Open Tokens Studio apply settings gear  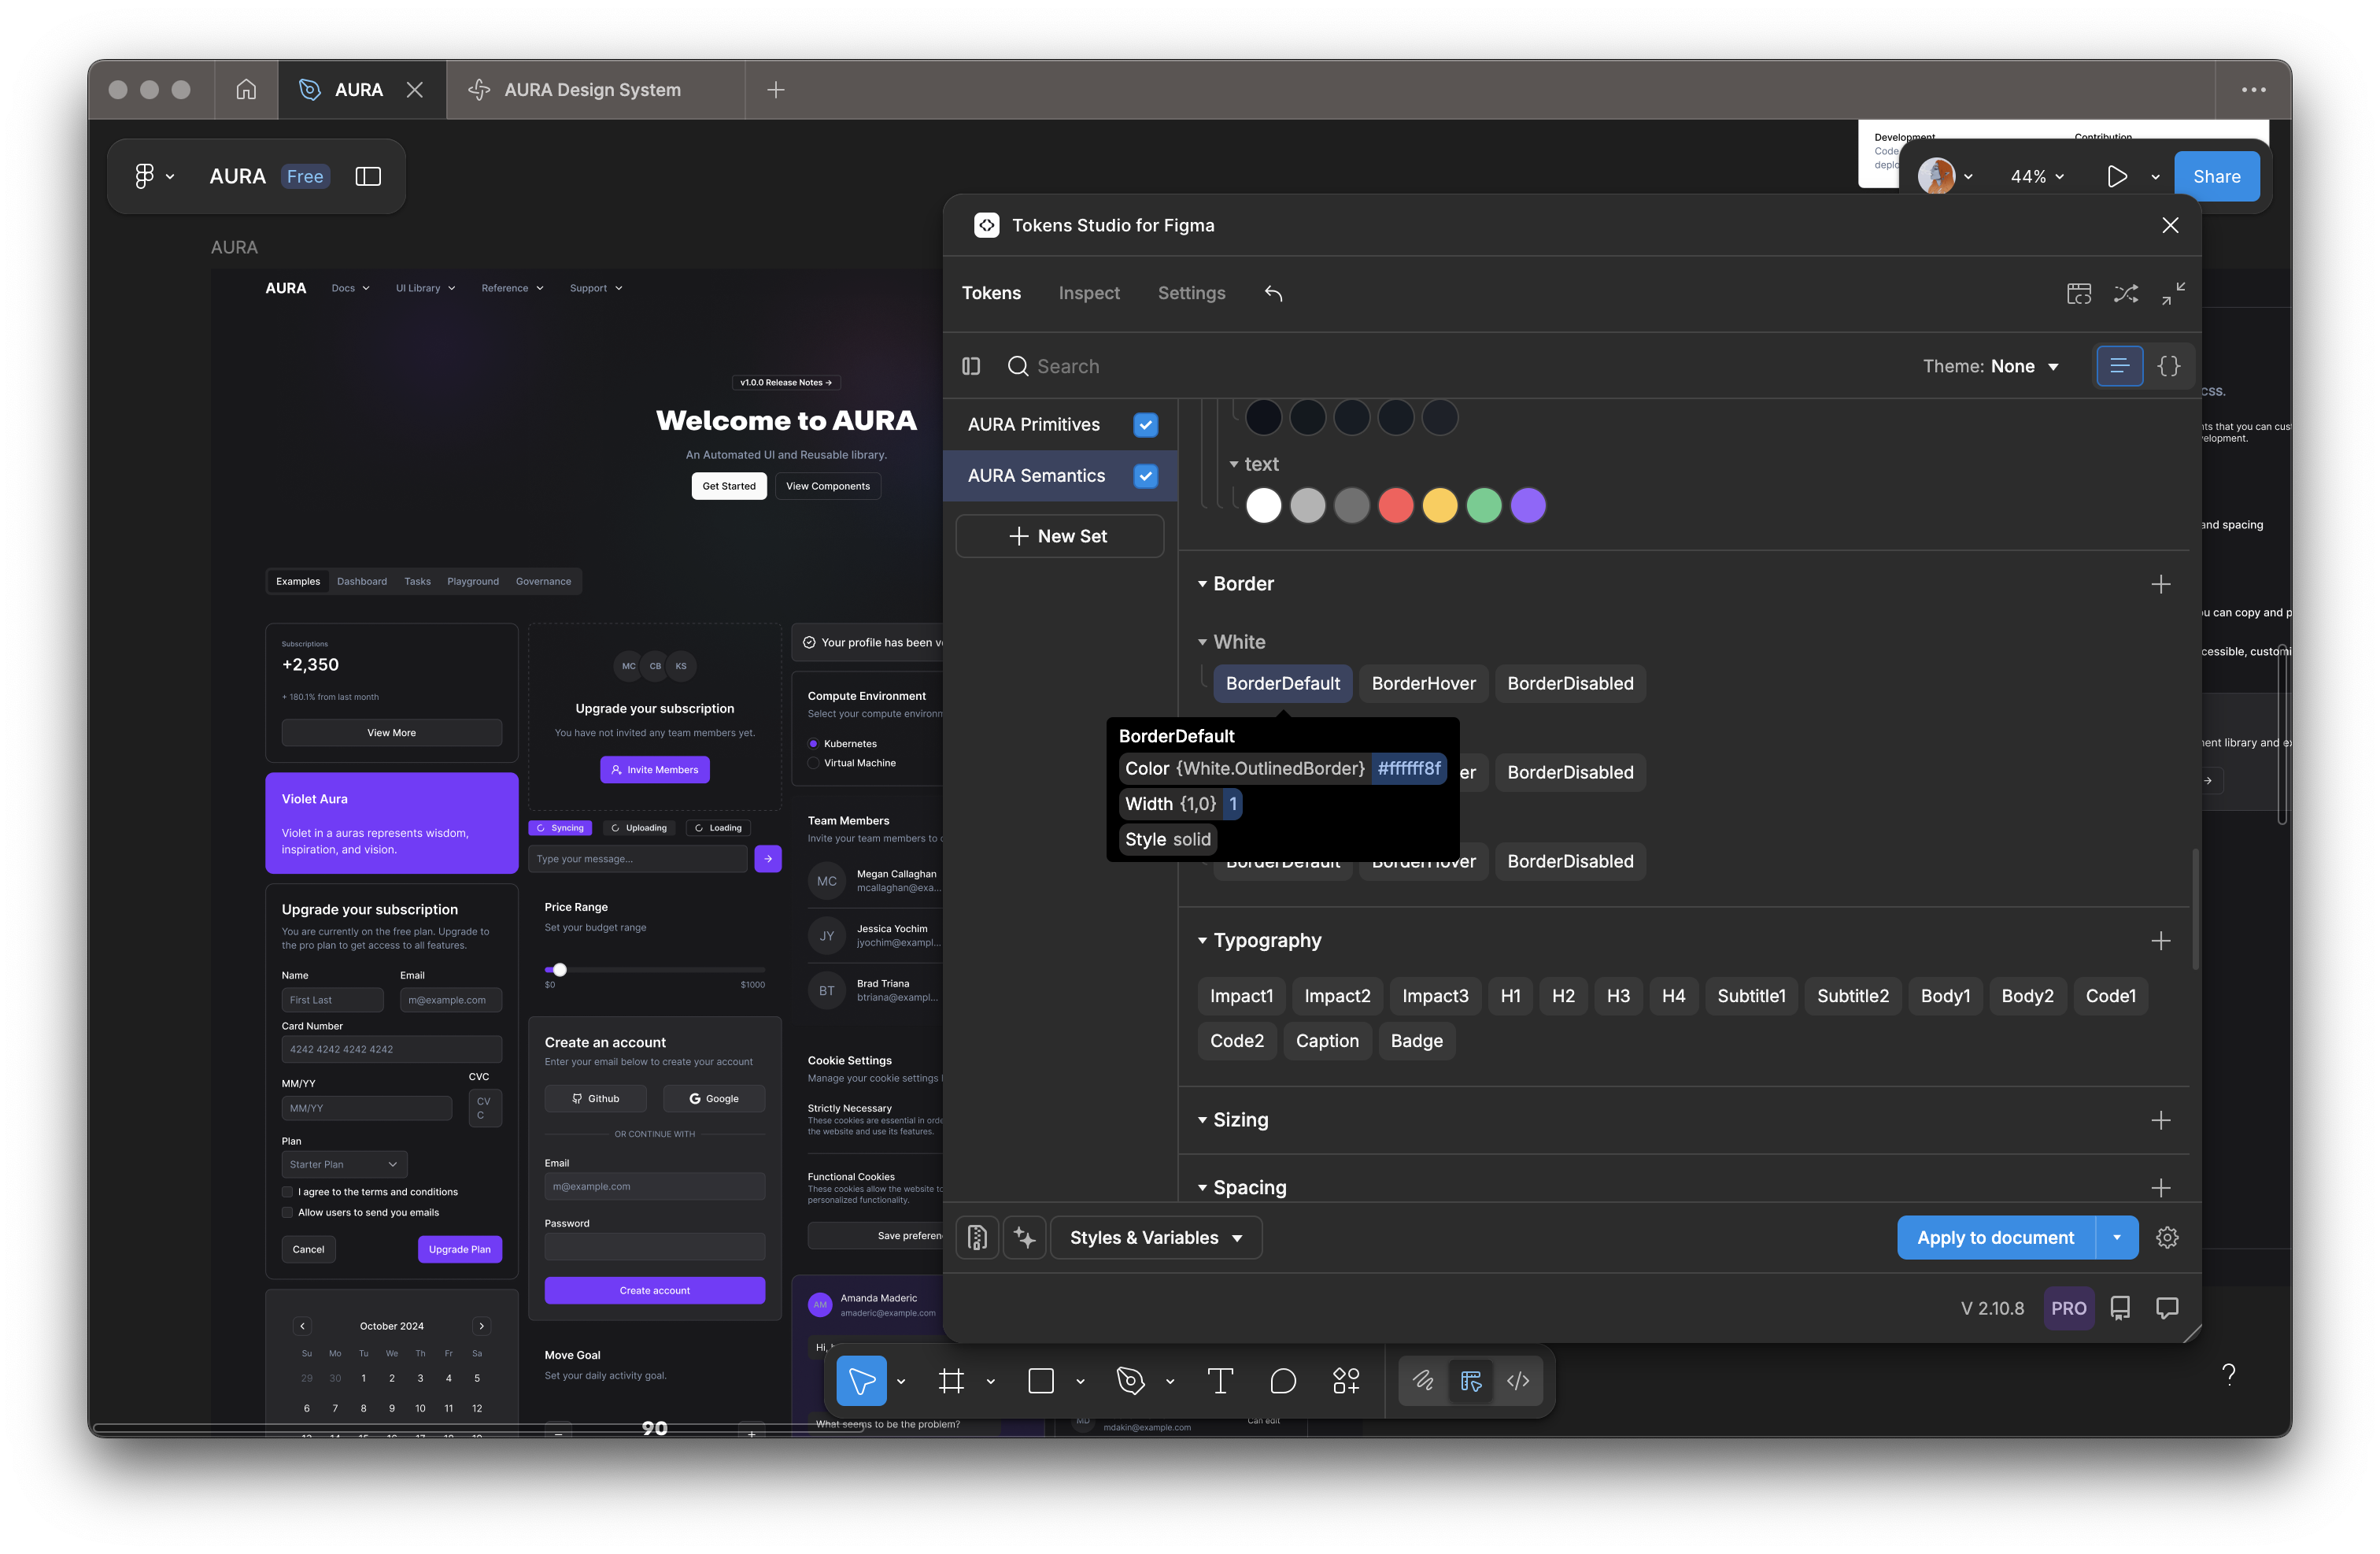2167,1237
